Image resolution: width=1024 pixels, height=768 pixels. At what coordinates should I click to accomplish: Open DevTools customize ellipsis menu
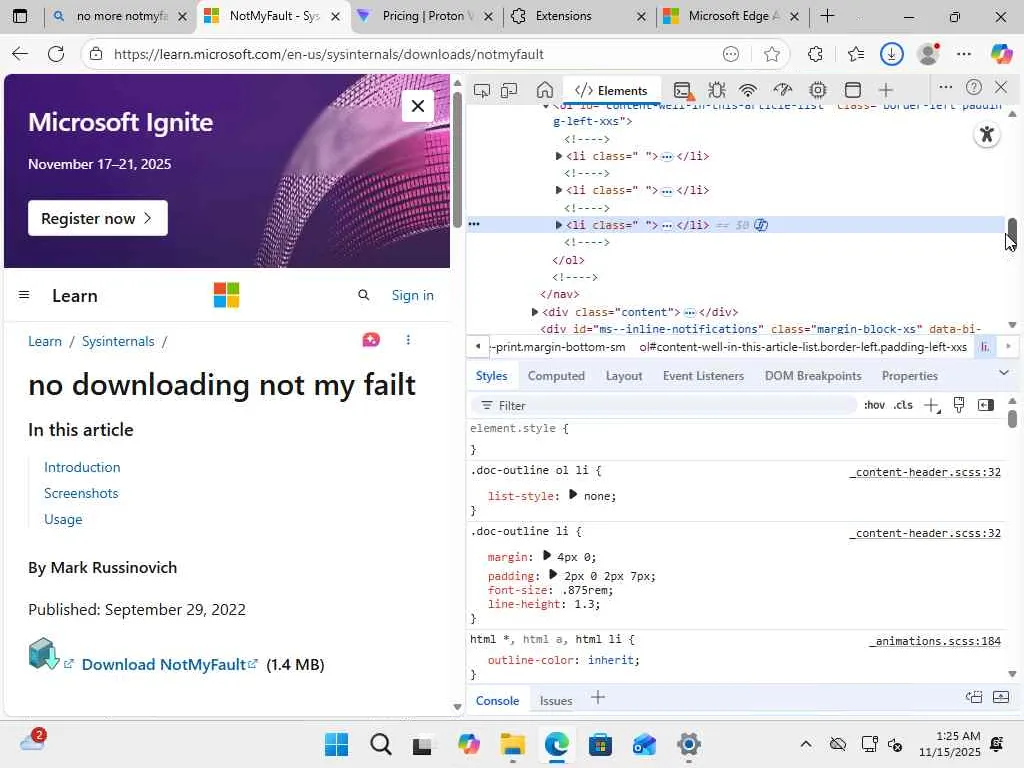945,87
